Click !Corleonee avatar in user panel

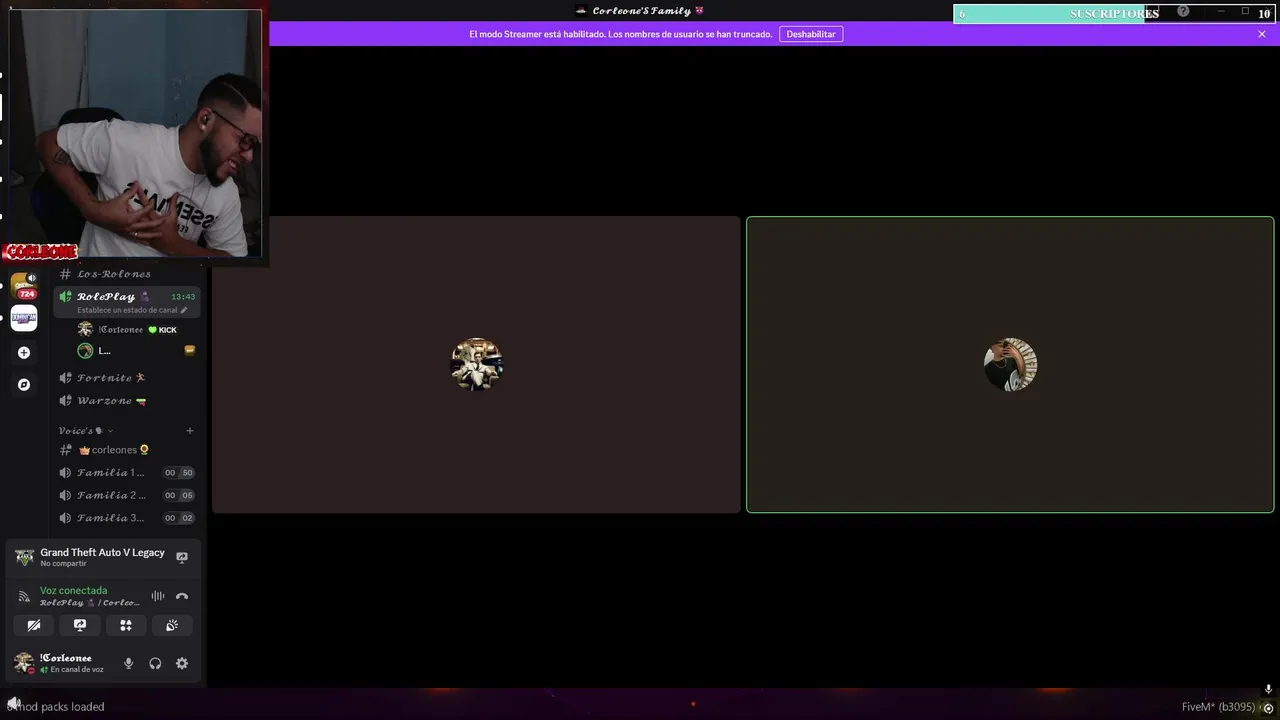tap(24, 663)
